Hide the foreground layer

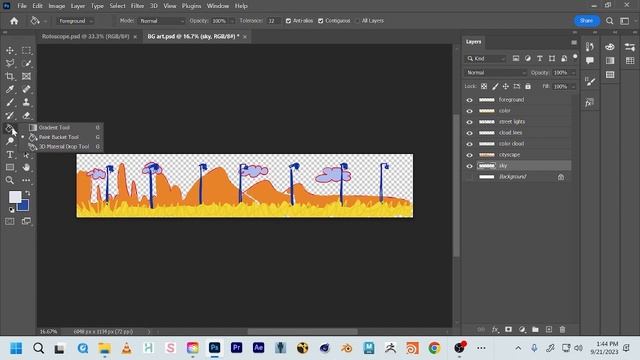469,100
